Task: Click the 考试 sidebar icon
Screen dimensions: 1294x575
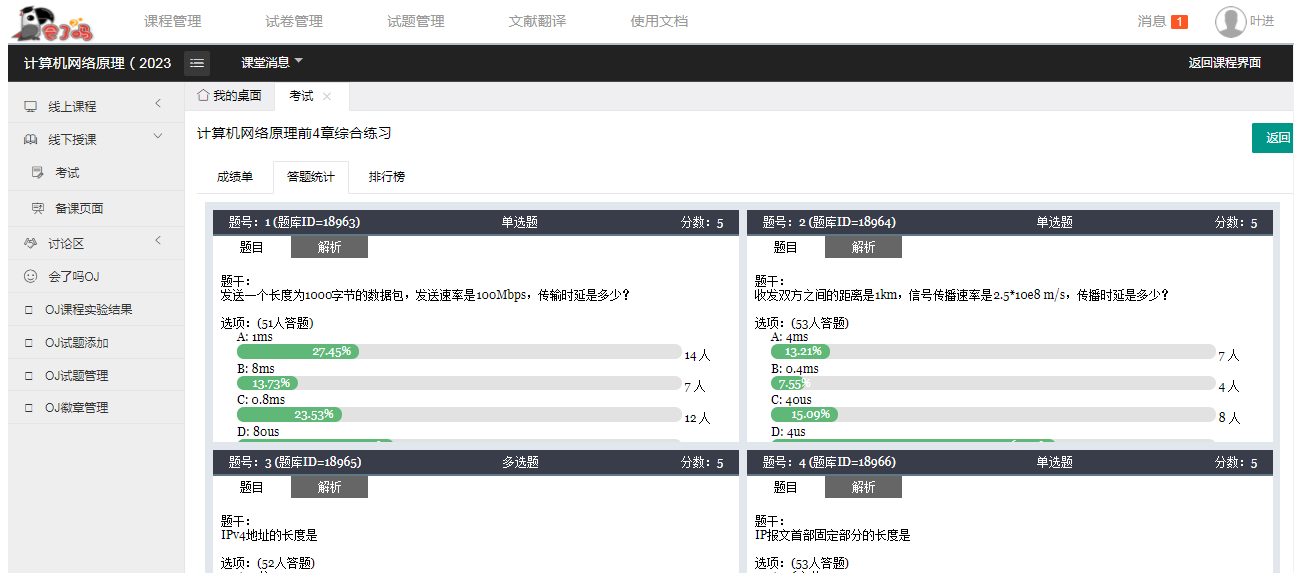Action: click(38, 173)
